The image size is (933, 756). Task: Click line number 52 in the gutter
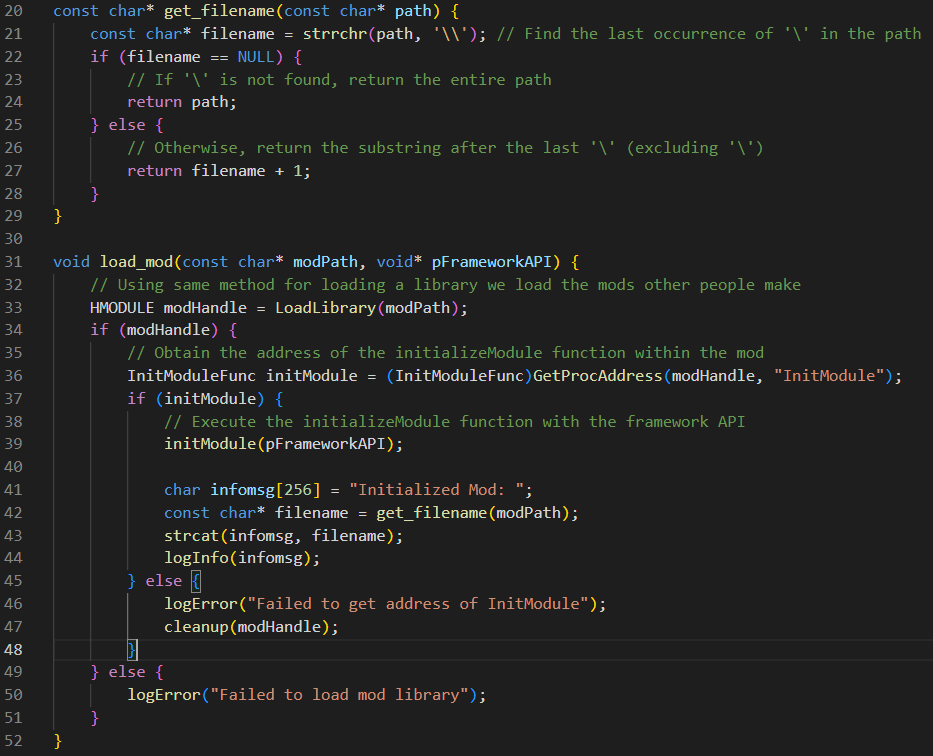(13, 741)
